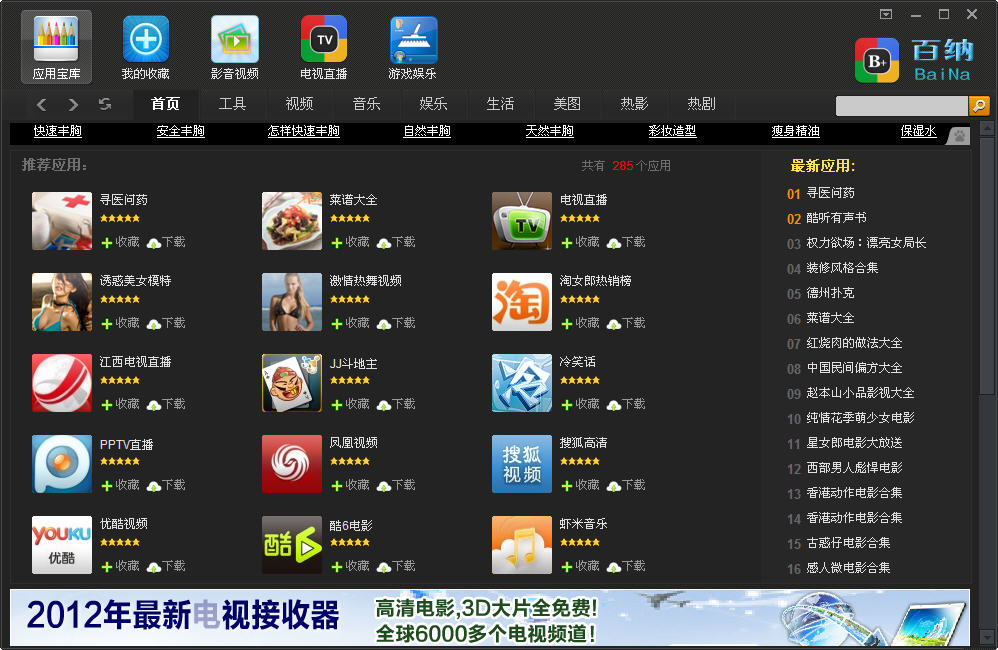
Task: Open the 瘦身精油 keyword link
Action: [x=796, y=131]
